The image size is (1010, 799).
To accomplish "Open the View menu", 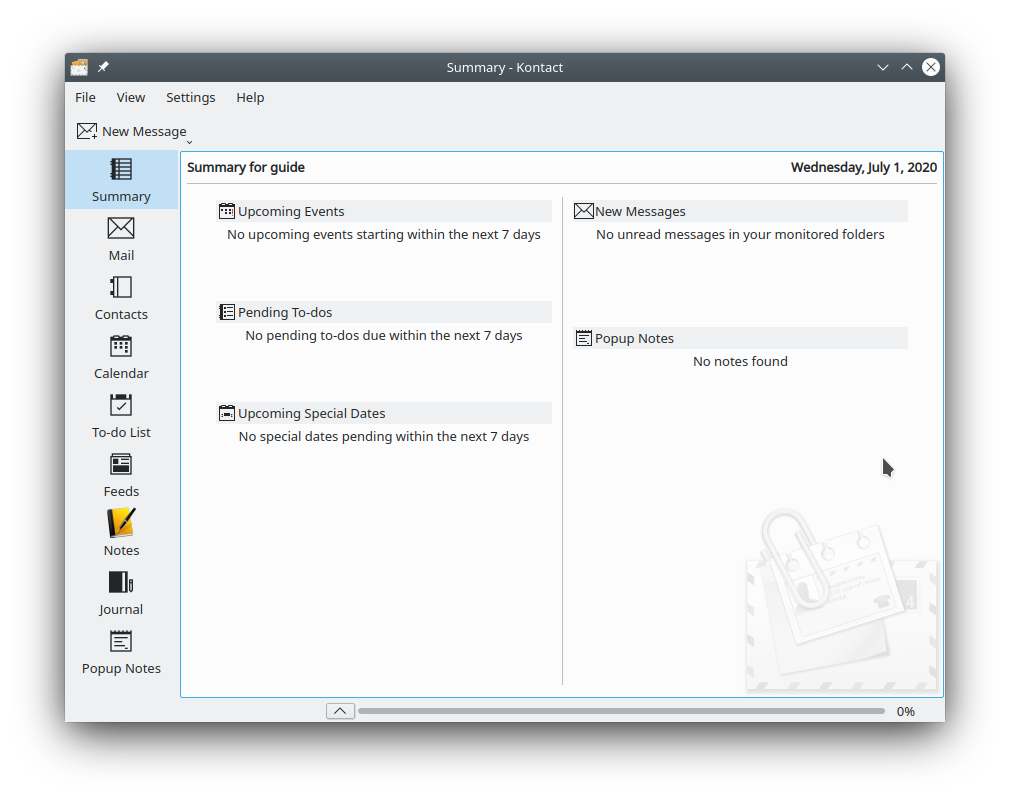I will (130, 97).
